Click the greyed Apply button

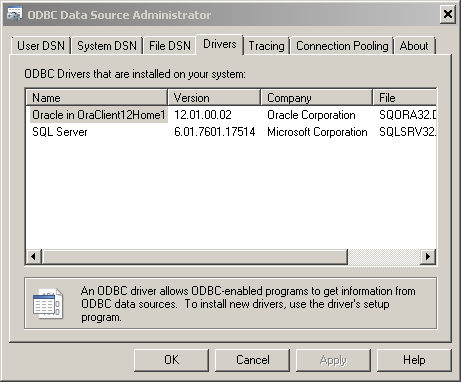(x=333, y=360)
